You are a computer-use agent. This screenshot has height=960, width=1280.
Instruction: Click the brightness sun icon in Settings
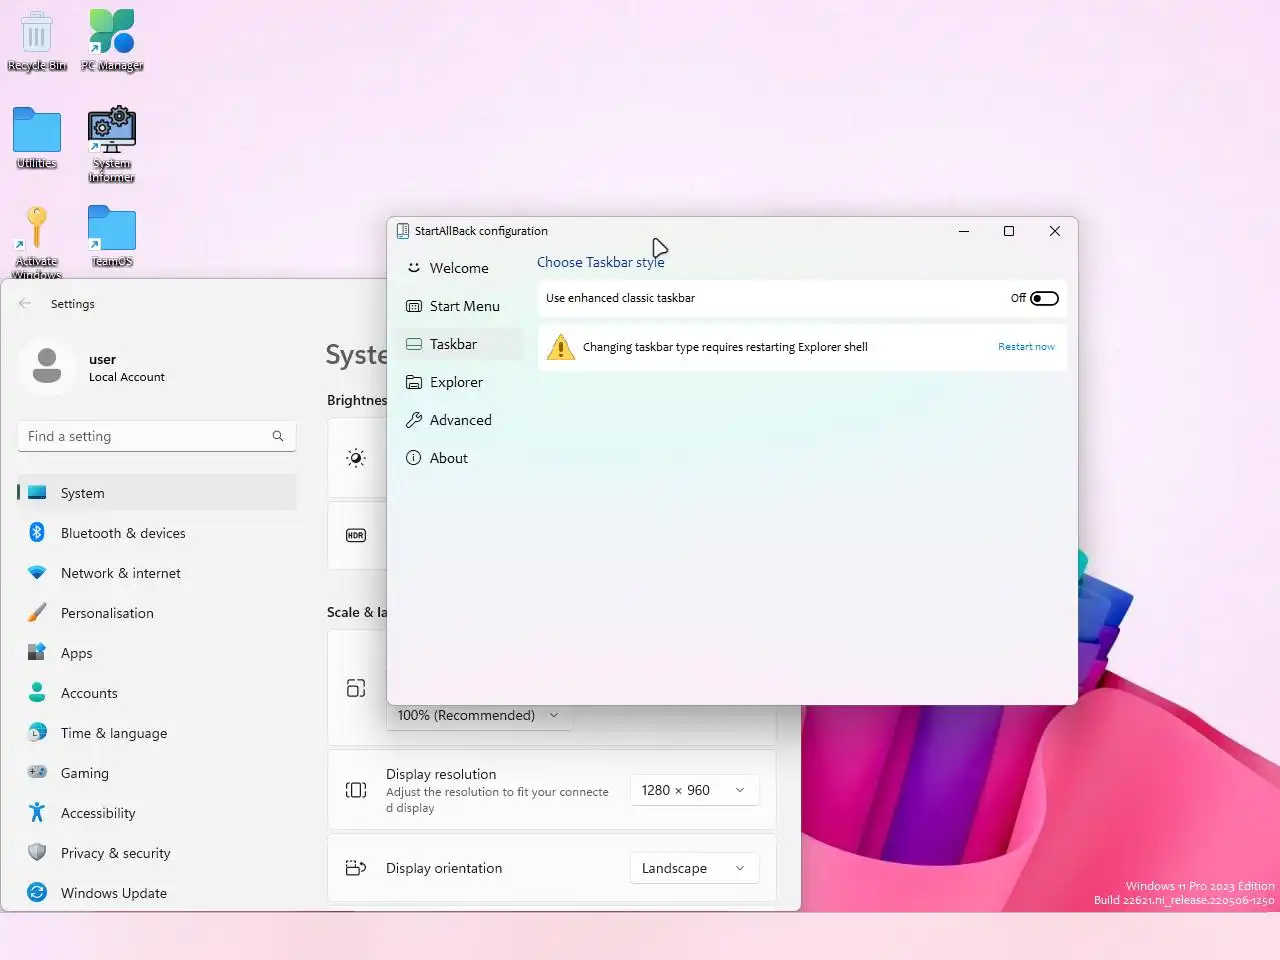356,458
